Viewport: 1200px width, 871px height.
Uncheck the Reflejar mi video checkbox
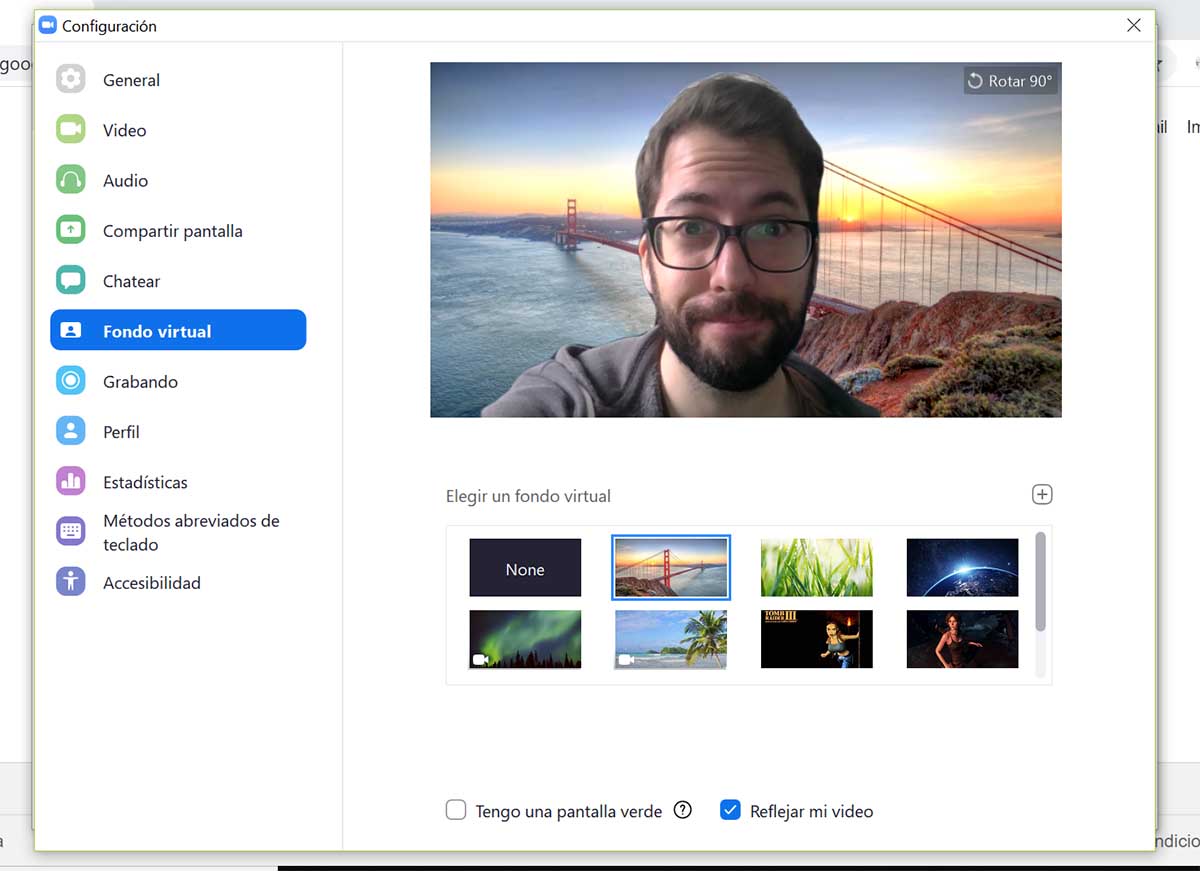coord(730,810)
